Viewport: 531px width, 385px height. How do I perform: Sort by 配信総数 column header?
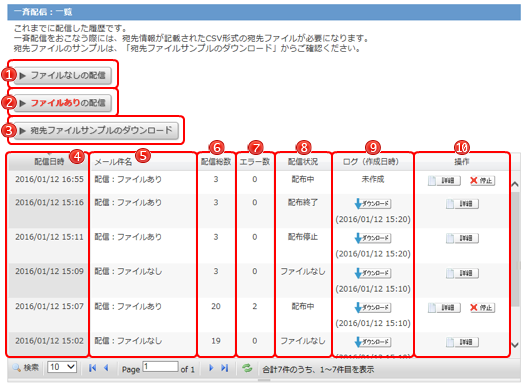[x=216, y=162]
